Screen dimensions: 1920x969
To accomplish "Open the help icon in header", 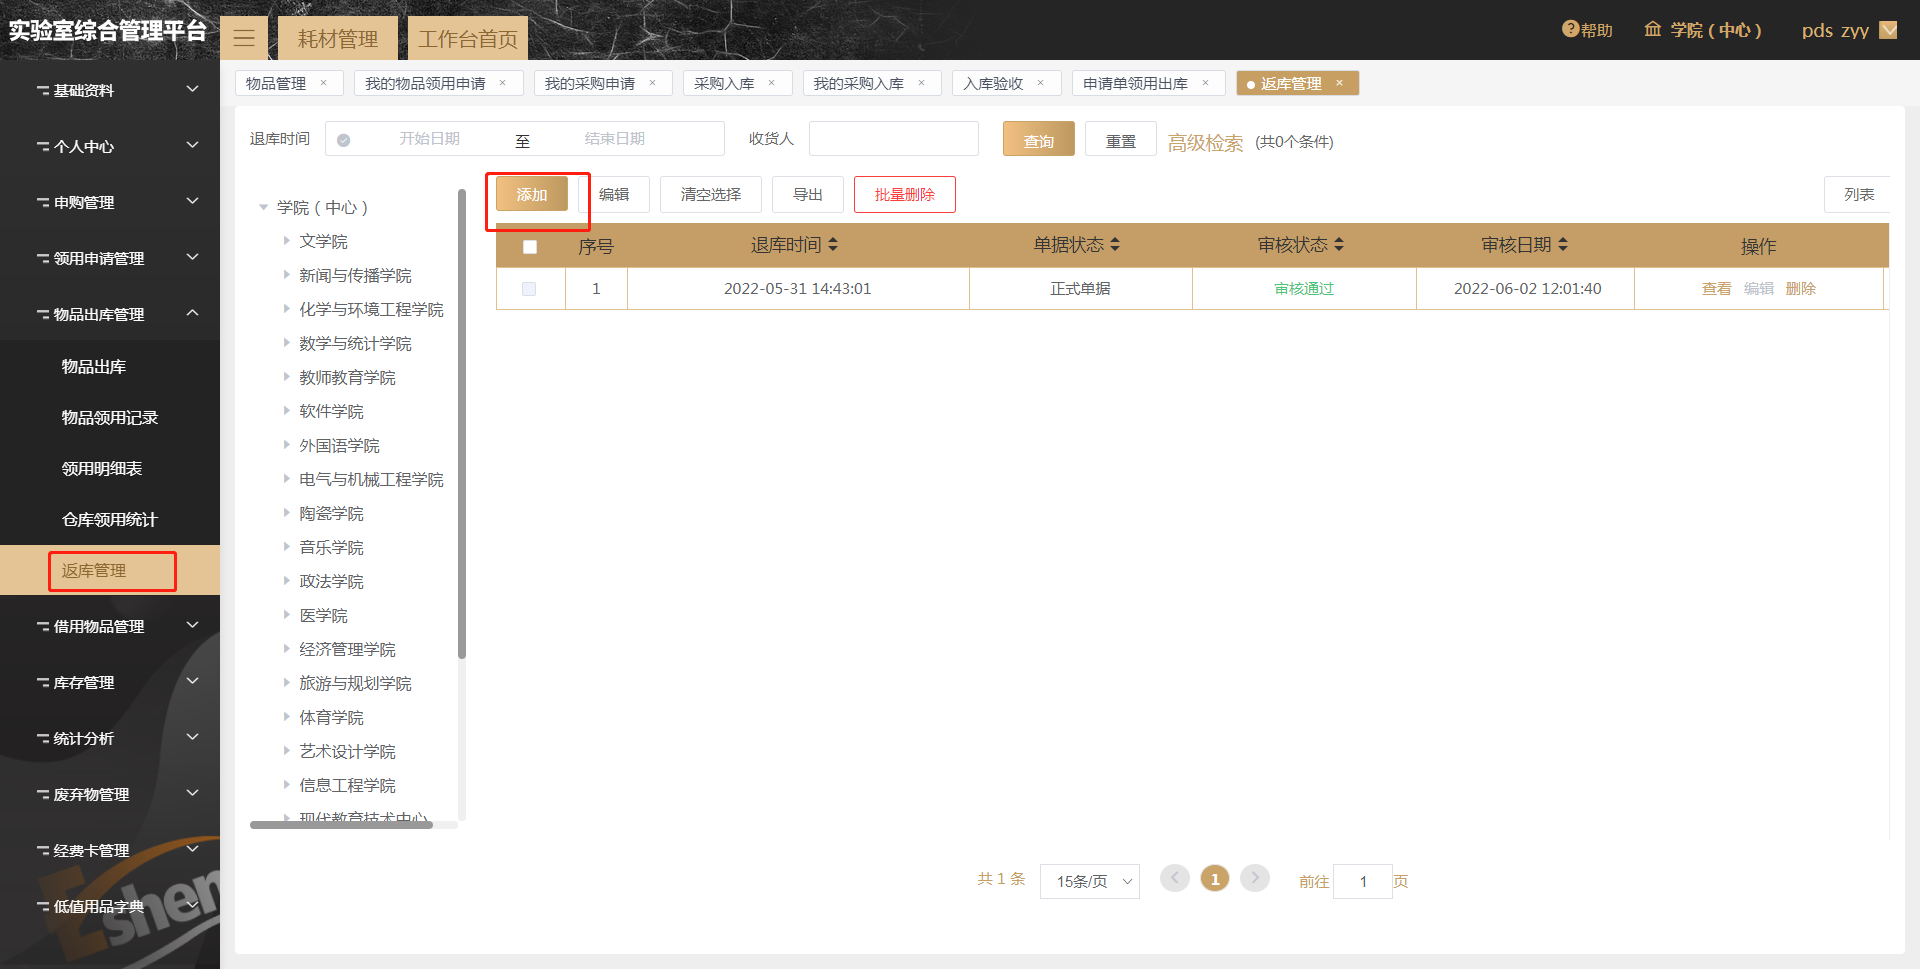I will pyautogui.click(x=1570, y=30).
